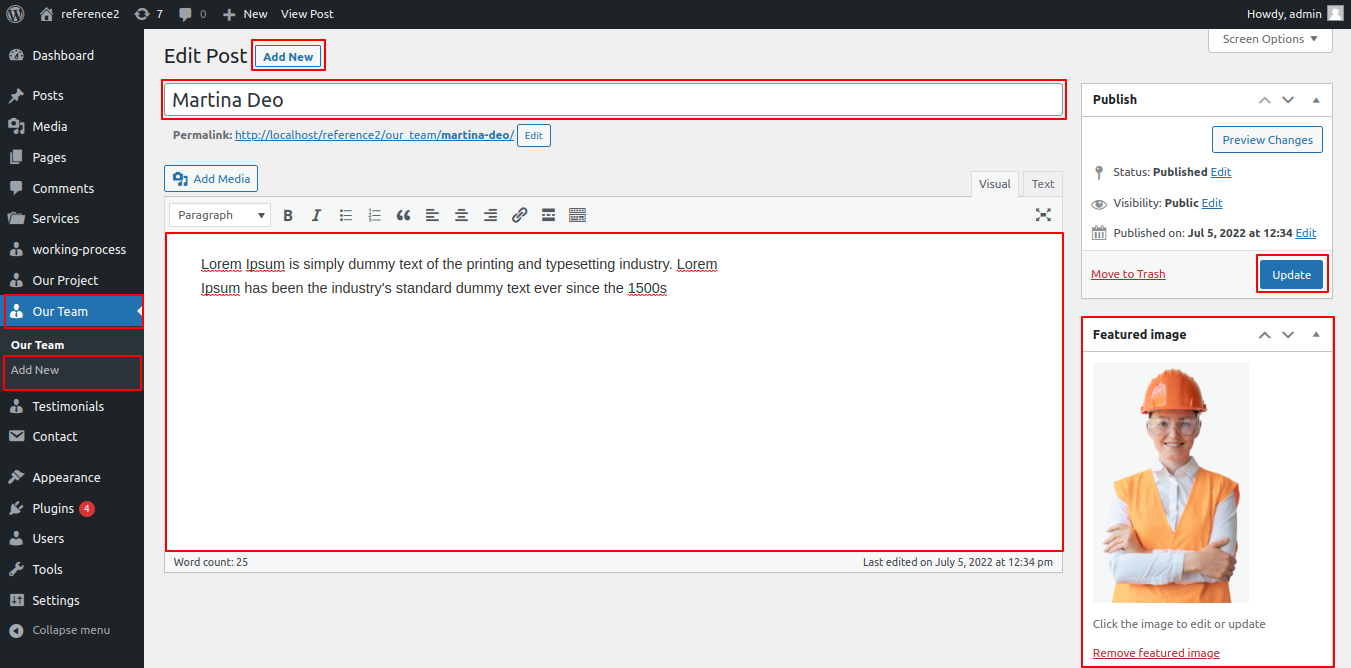The height and width of the screenshot is (668, 1351).
Task: Click the Update button
Action: pyautogui.click(x=1291, y=275)
